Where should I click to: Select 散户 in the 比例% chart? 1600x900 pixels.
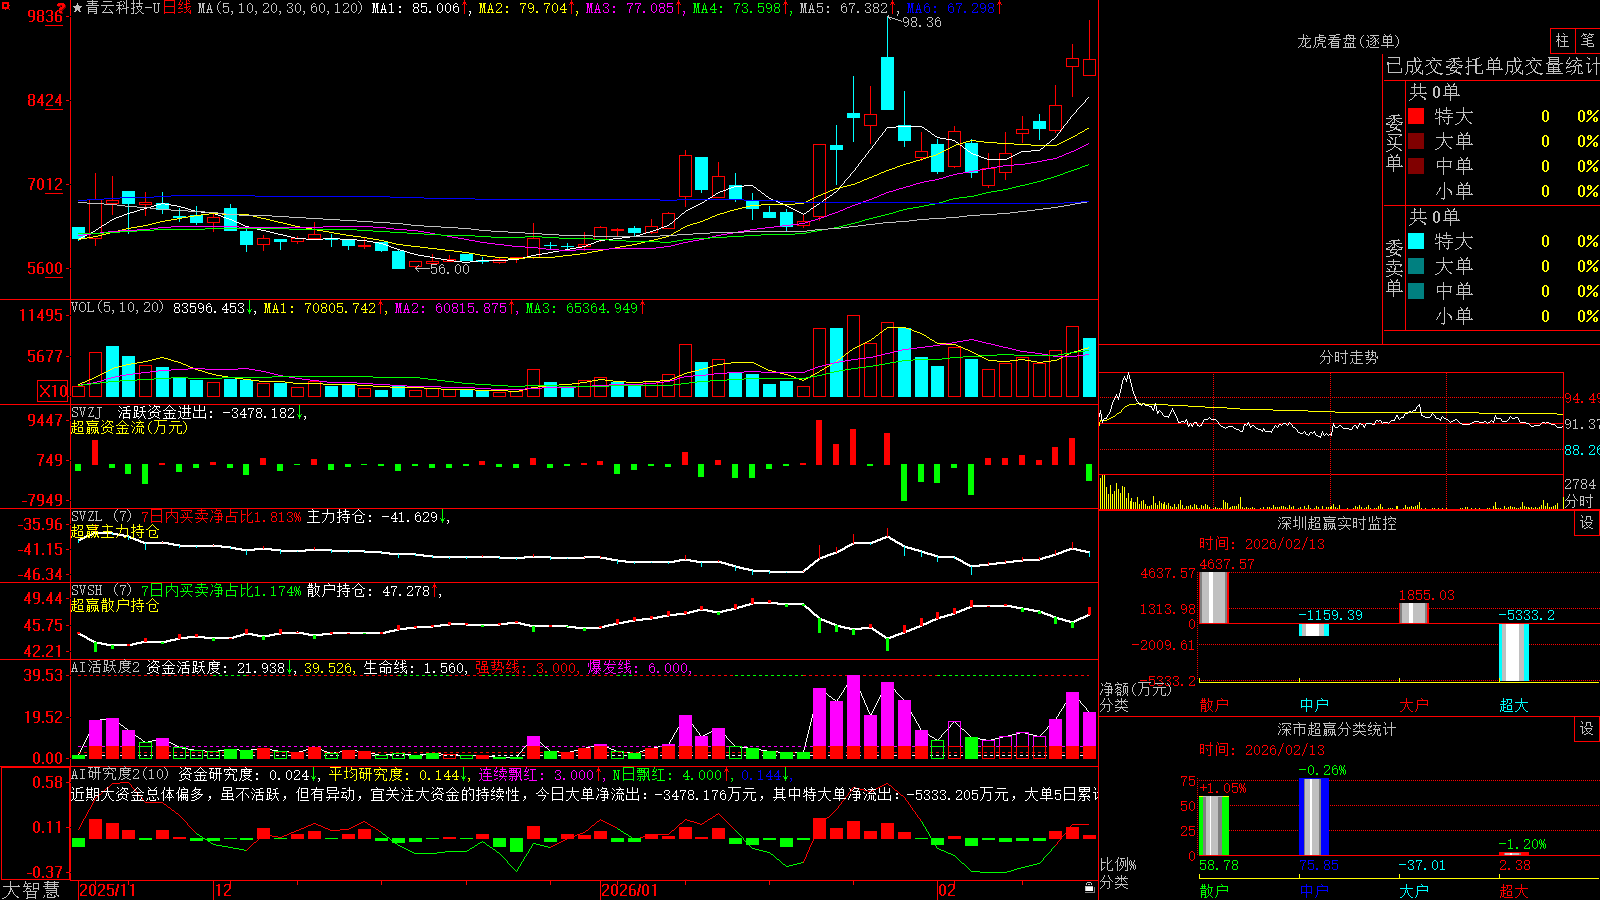(x=1214, y=890)
